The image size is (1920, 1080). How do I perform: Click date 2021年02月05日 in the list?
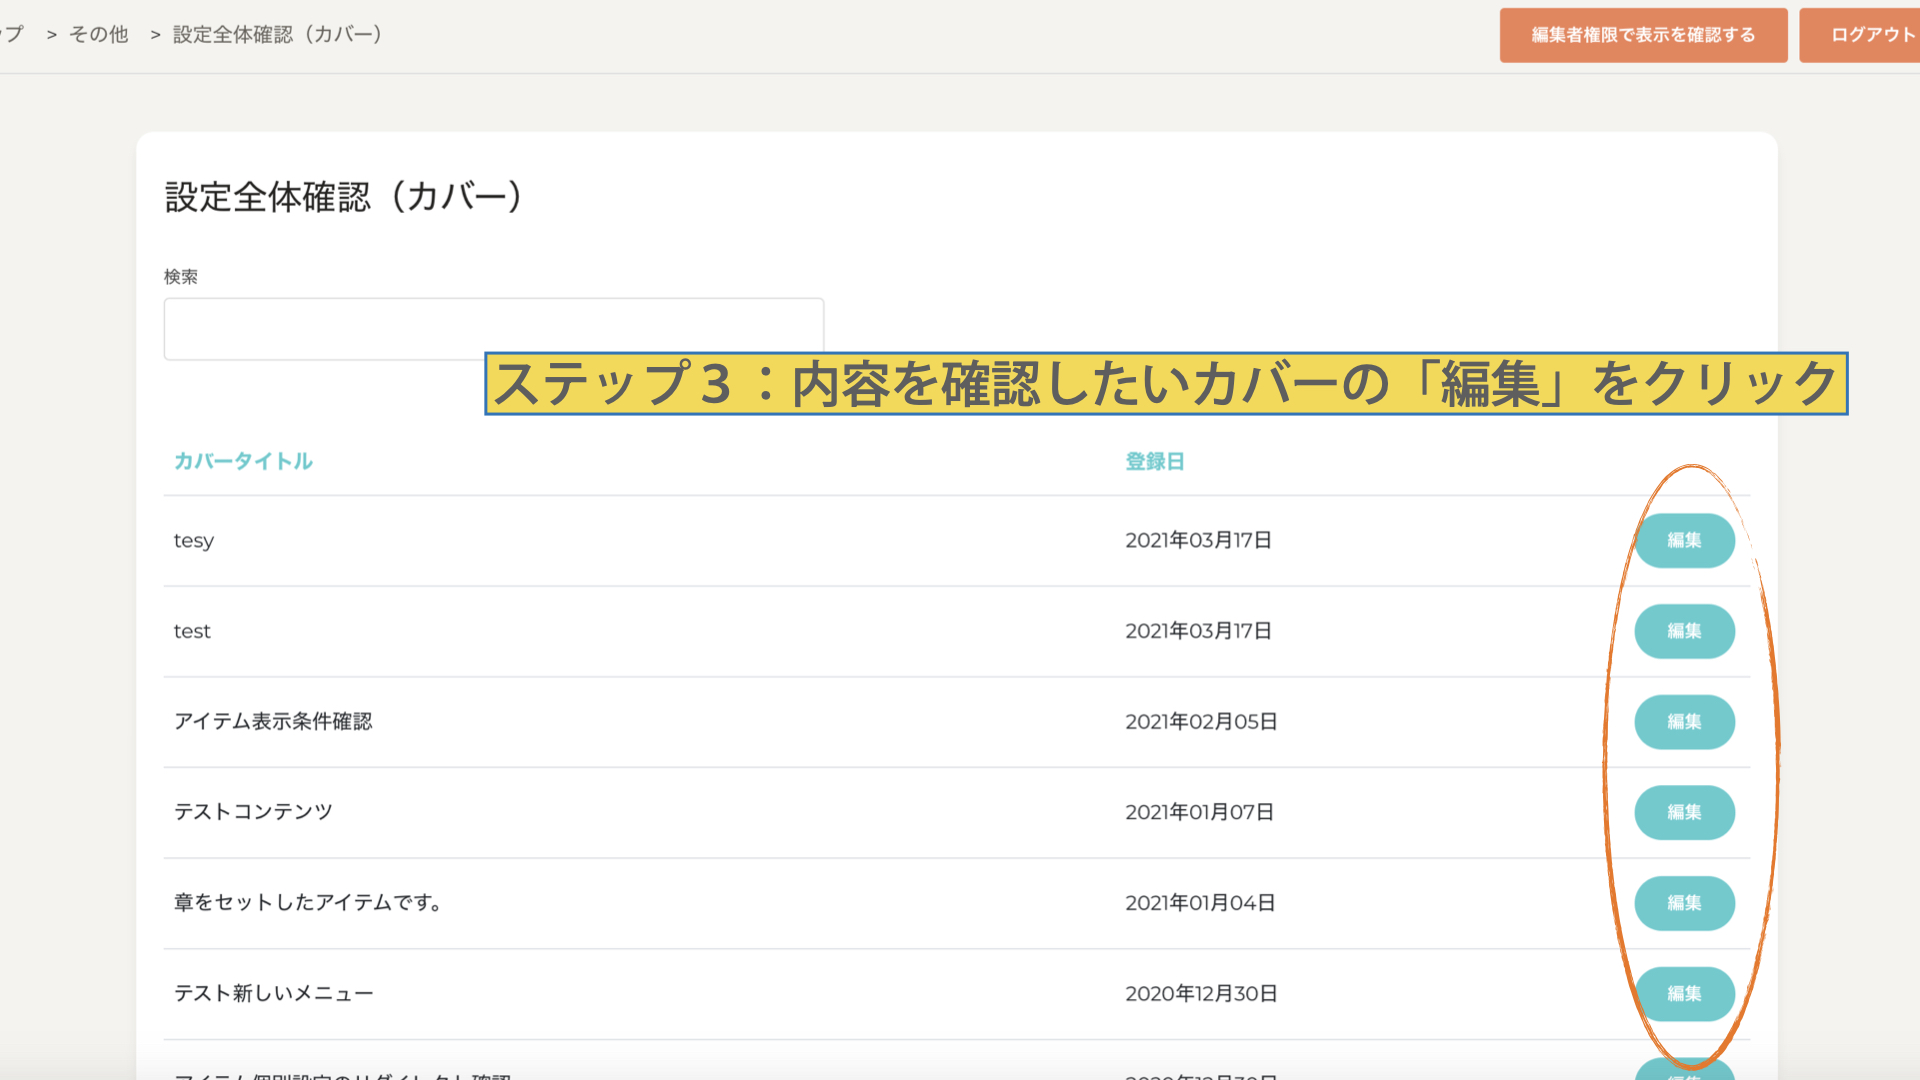pyautogui.click(x=1201, y=722)
